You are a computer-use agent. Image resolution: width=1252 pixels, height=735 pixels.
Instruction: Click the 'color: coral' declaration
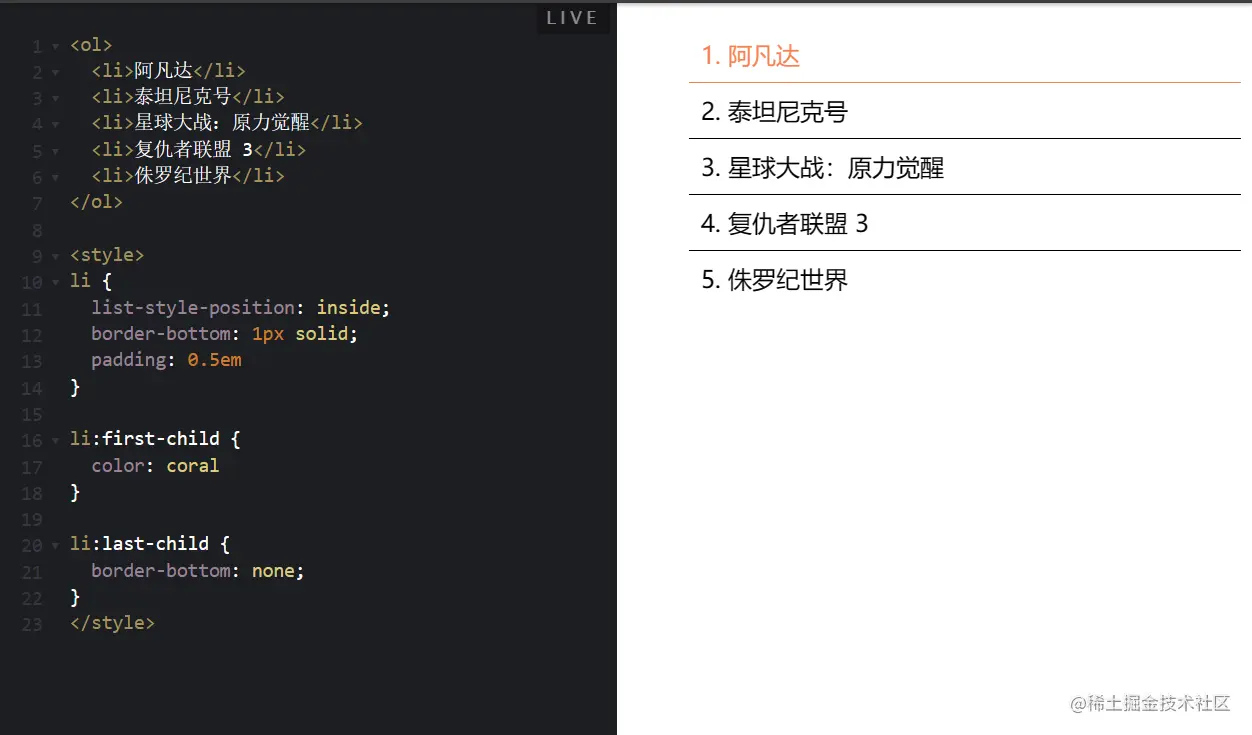[x=155, y=465]
